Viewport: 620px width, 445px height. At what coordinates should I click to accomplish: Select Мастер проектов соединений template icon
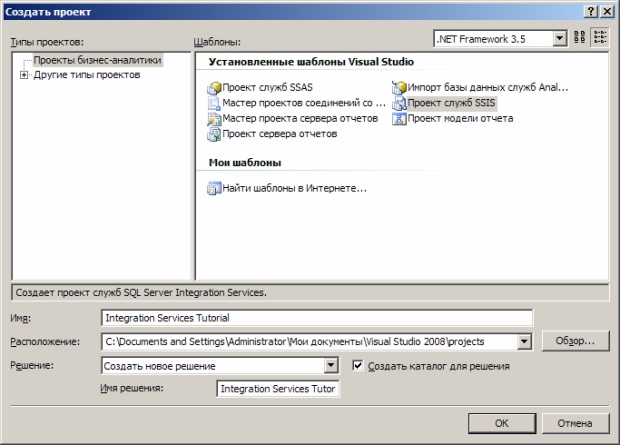(213, 103)
